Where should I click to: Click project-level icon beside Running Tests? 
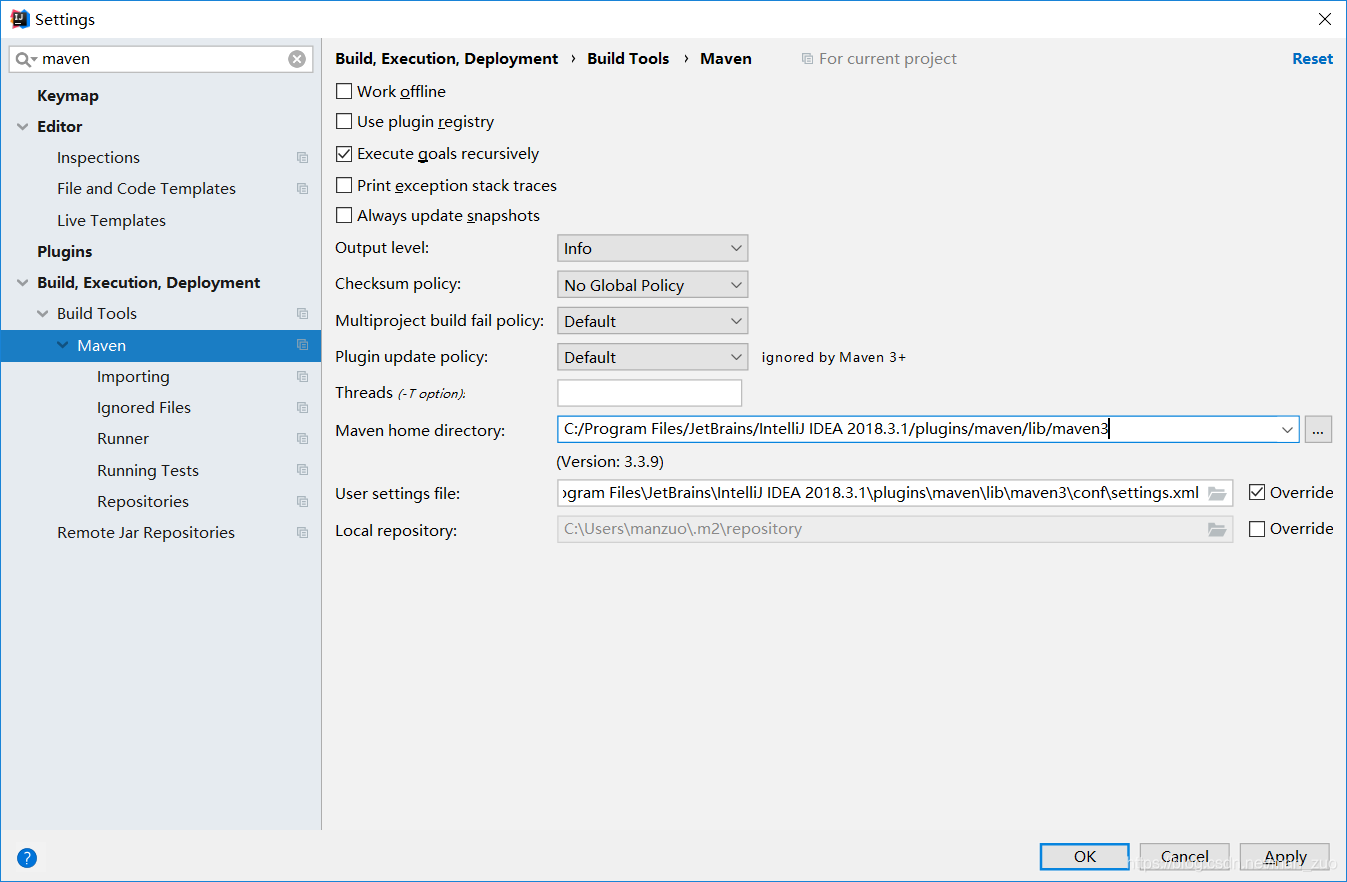(302, 470)
